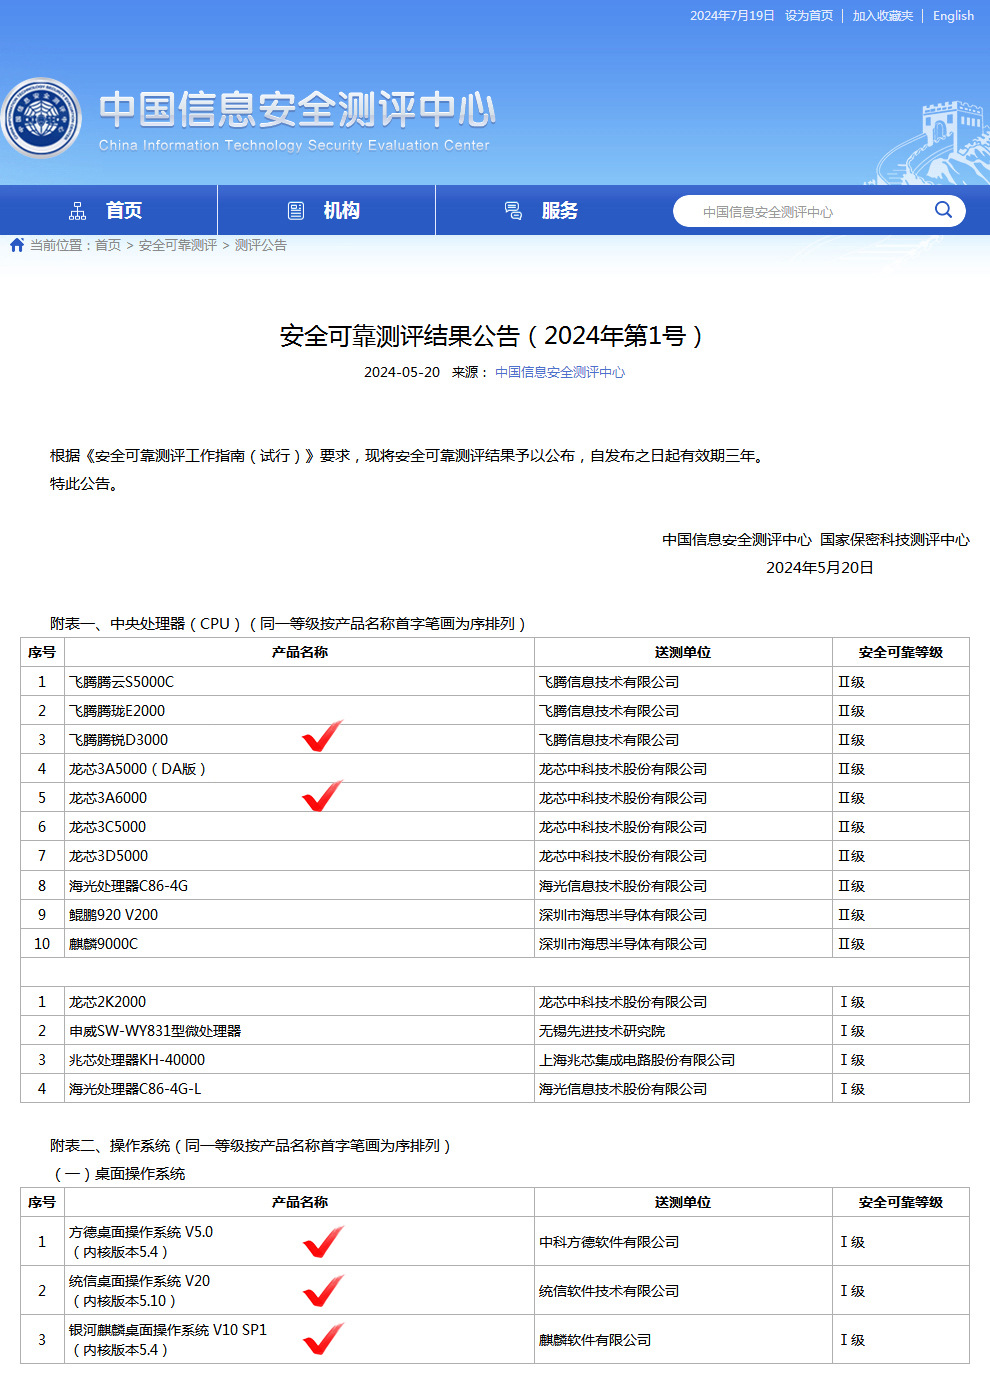Image resolution: width=990 pixels, height=1394 pixels.
Task: Click 附表二 操作系统 caption
Action: pyautogui.click(x=252, y=1146)
